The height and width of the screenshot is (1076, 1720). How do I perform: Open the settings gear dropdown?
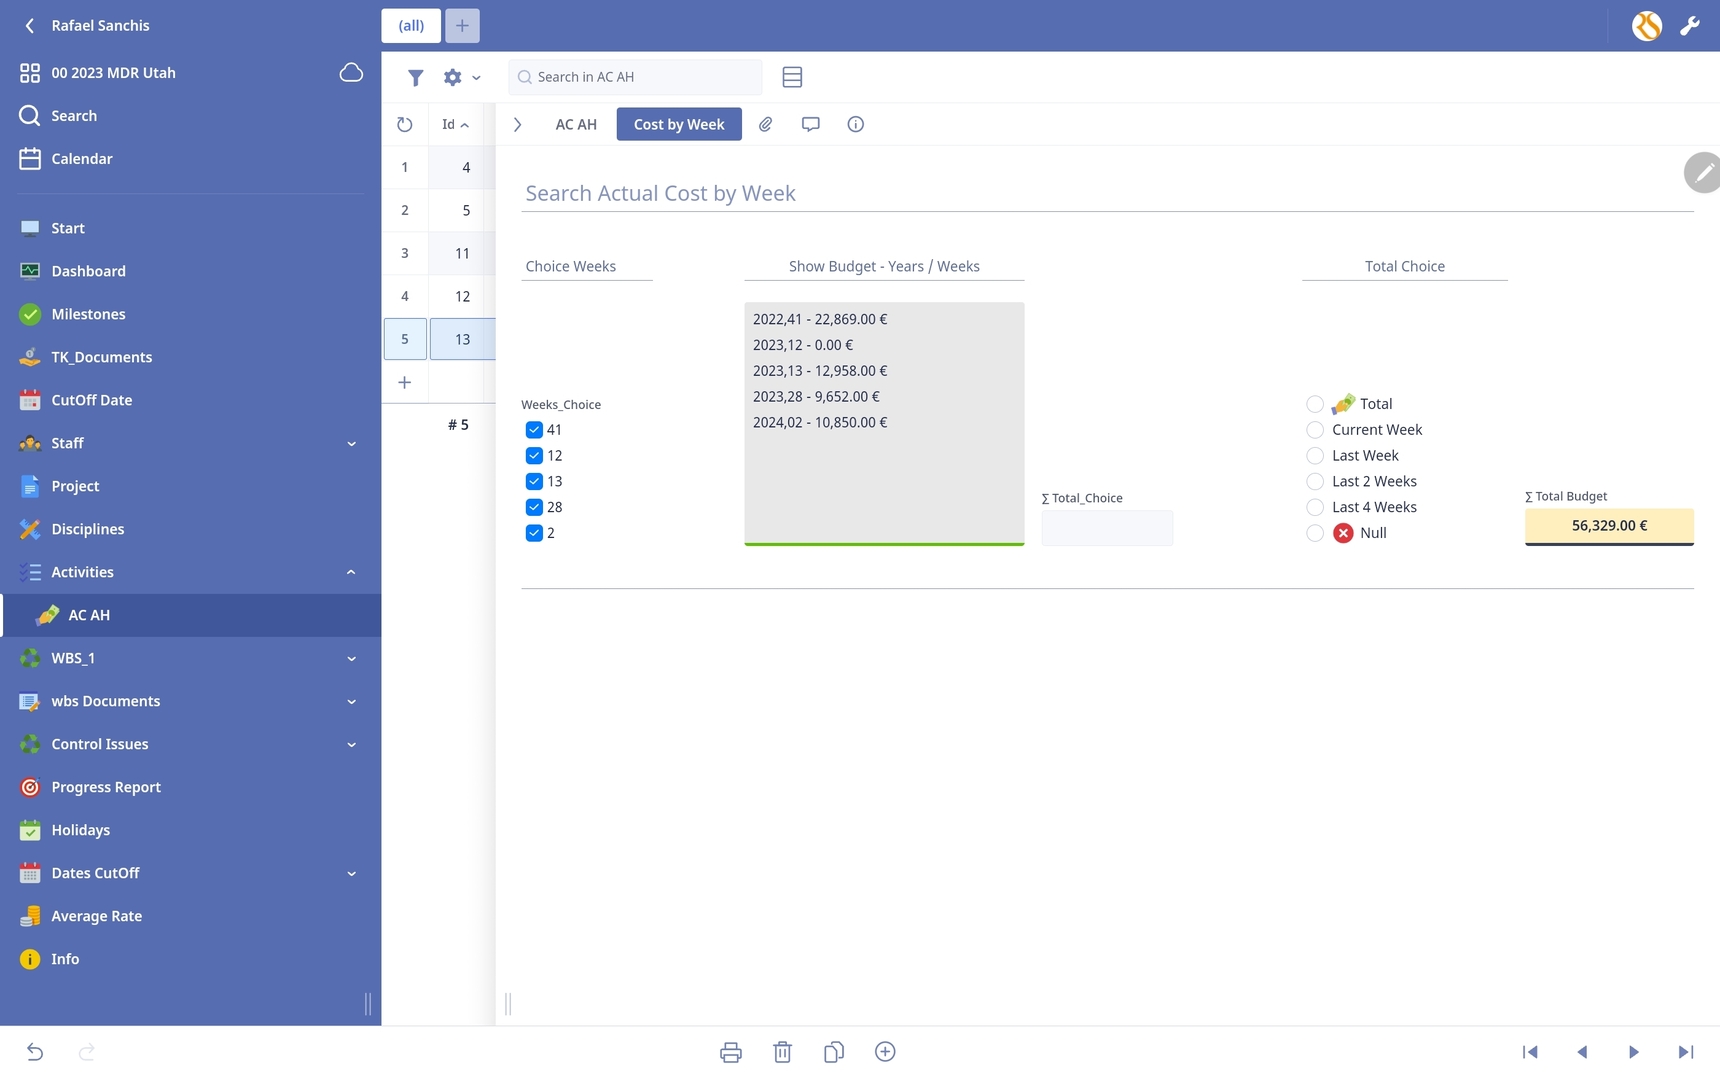[460, 77]
